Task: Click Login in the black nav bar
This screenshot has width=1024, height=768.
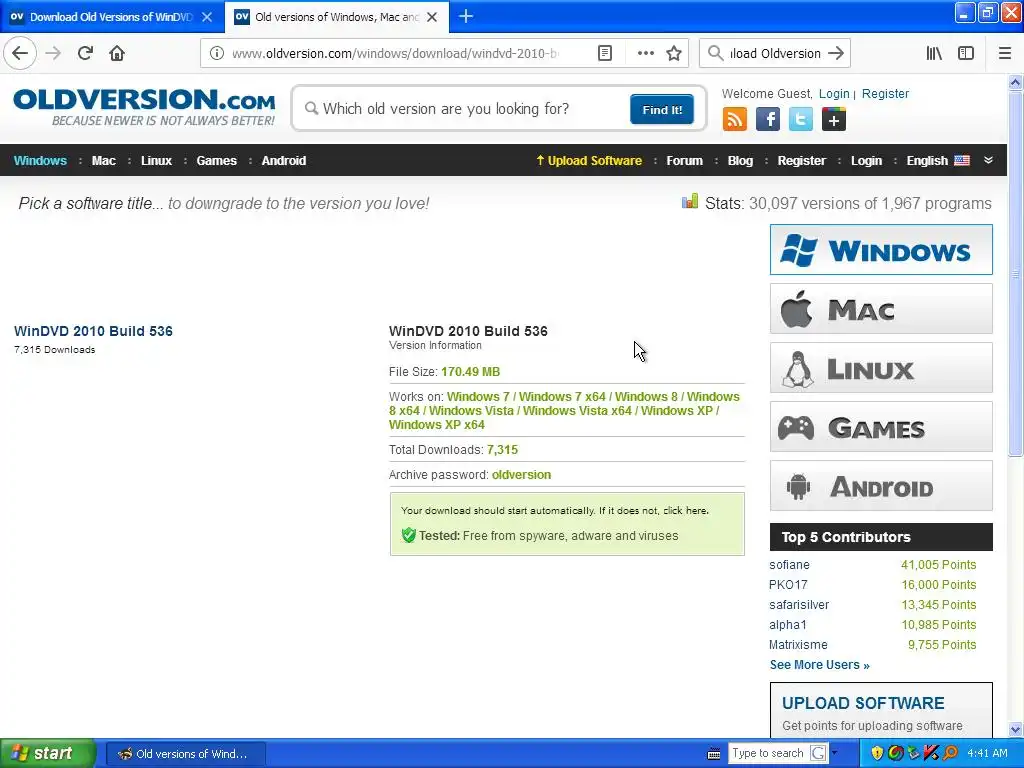Action: [x=866, y=161]
